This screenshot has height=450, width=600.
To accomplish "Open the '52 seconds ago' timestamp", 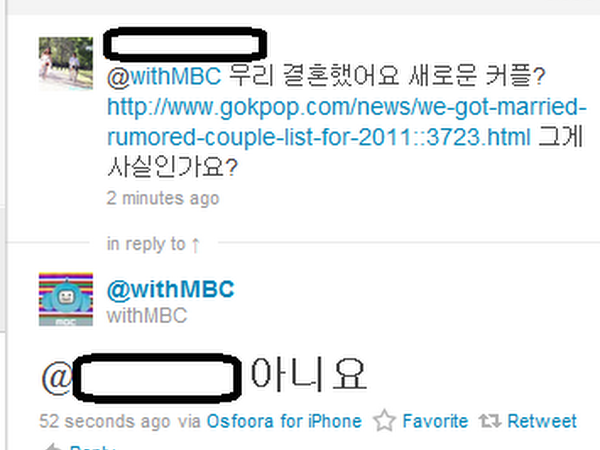I will (x=104, y=421).
